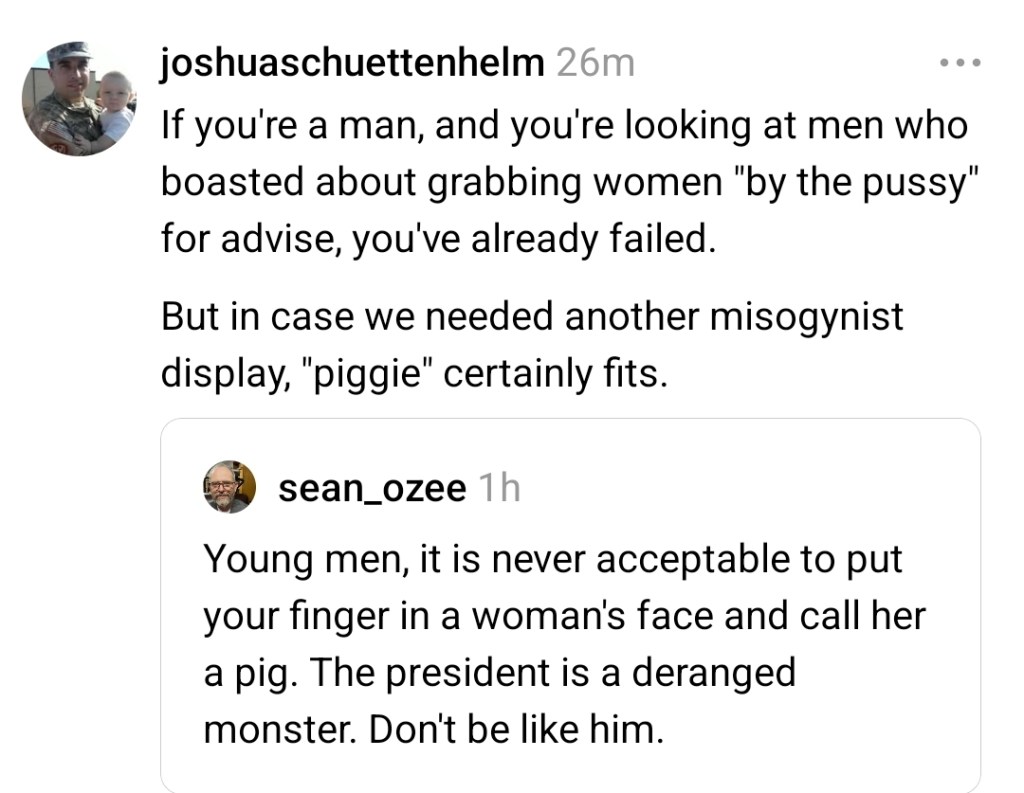The width and height of the screenshot is (1024, 793).
Task: Click the word "piggie" in the post
Action: point(368,373)
